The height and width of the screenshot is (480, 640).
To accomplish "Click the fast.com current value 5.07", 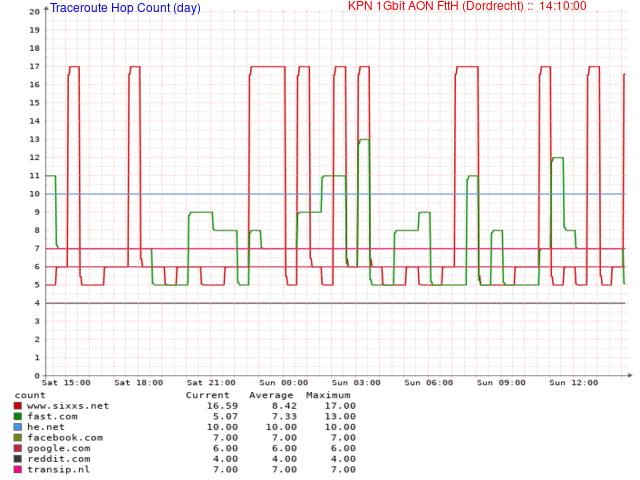I will [x=226, y=416].
